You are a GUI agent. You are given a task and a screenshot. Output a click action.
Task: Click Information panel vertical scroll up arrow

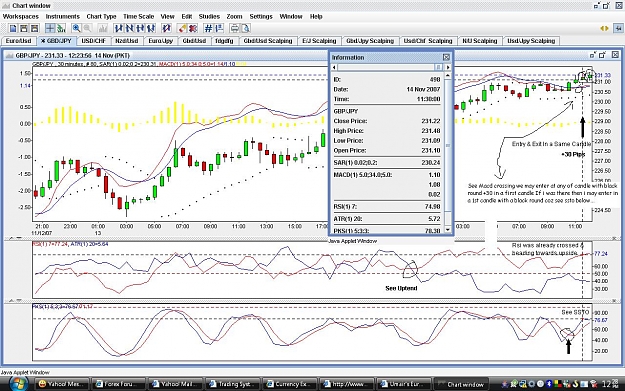448,75
